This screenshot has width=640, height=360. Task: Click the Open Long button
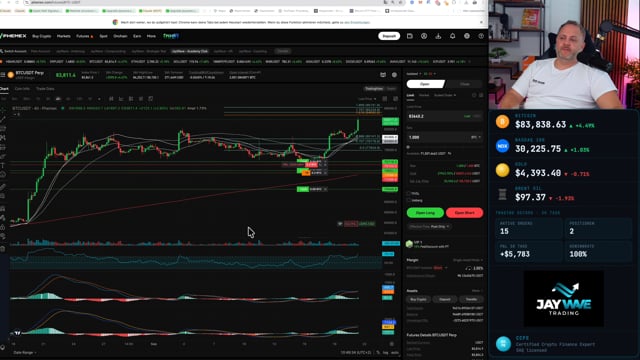pyautogui.click(x=425, y=213)
